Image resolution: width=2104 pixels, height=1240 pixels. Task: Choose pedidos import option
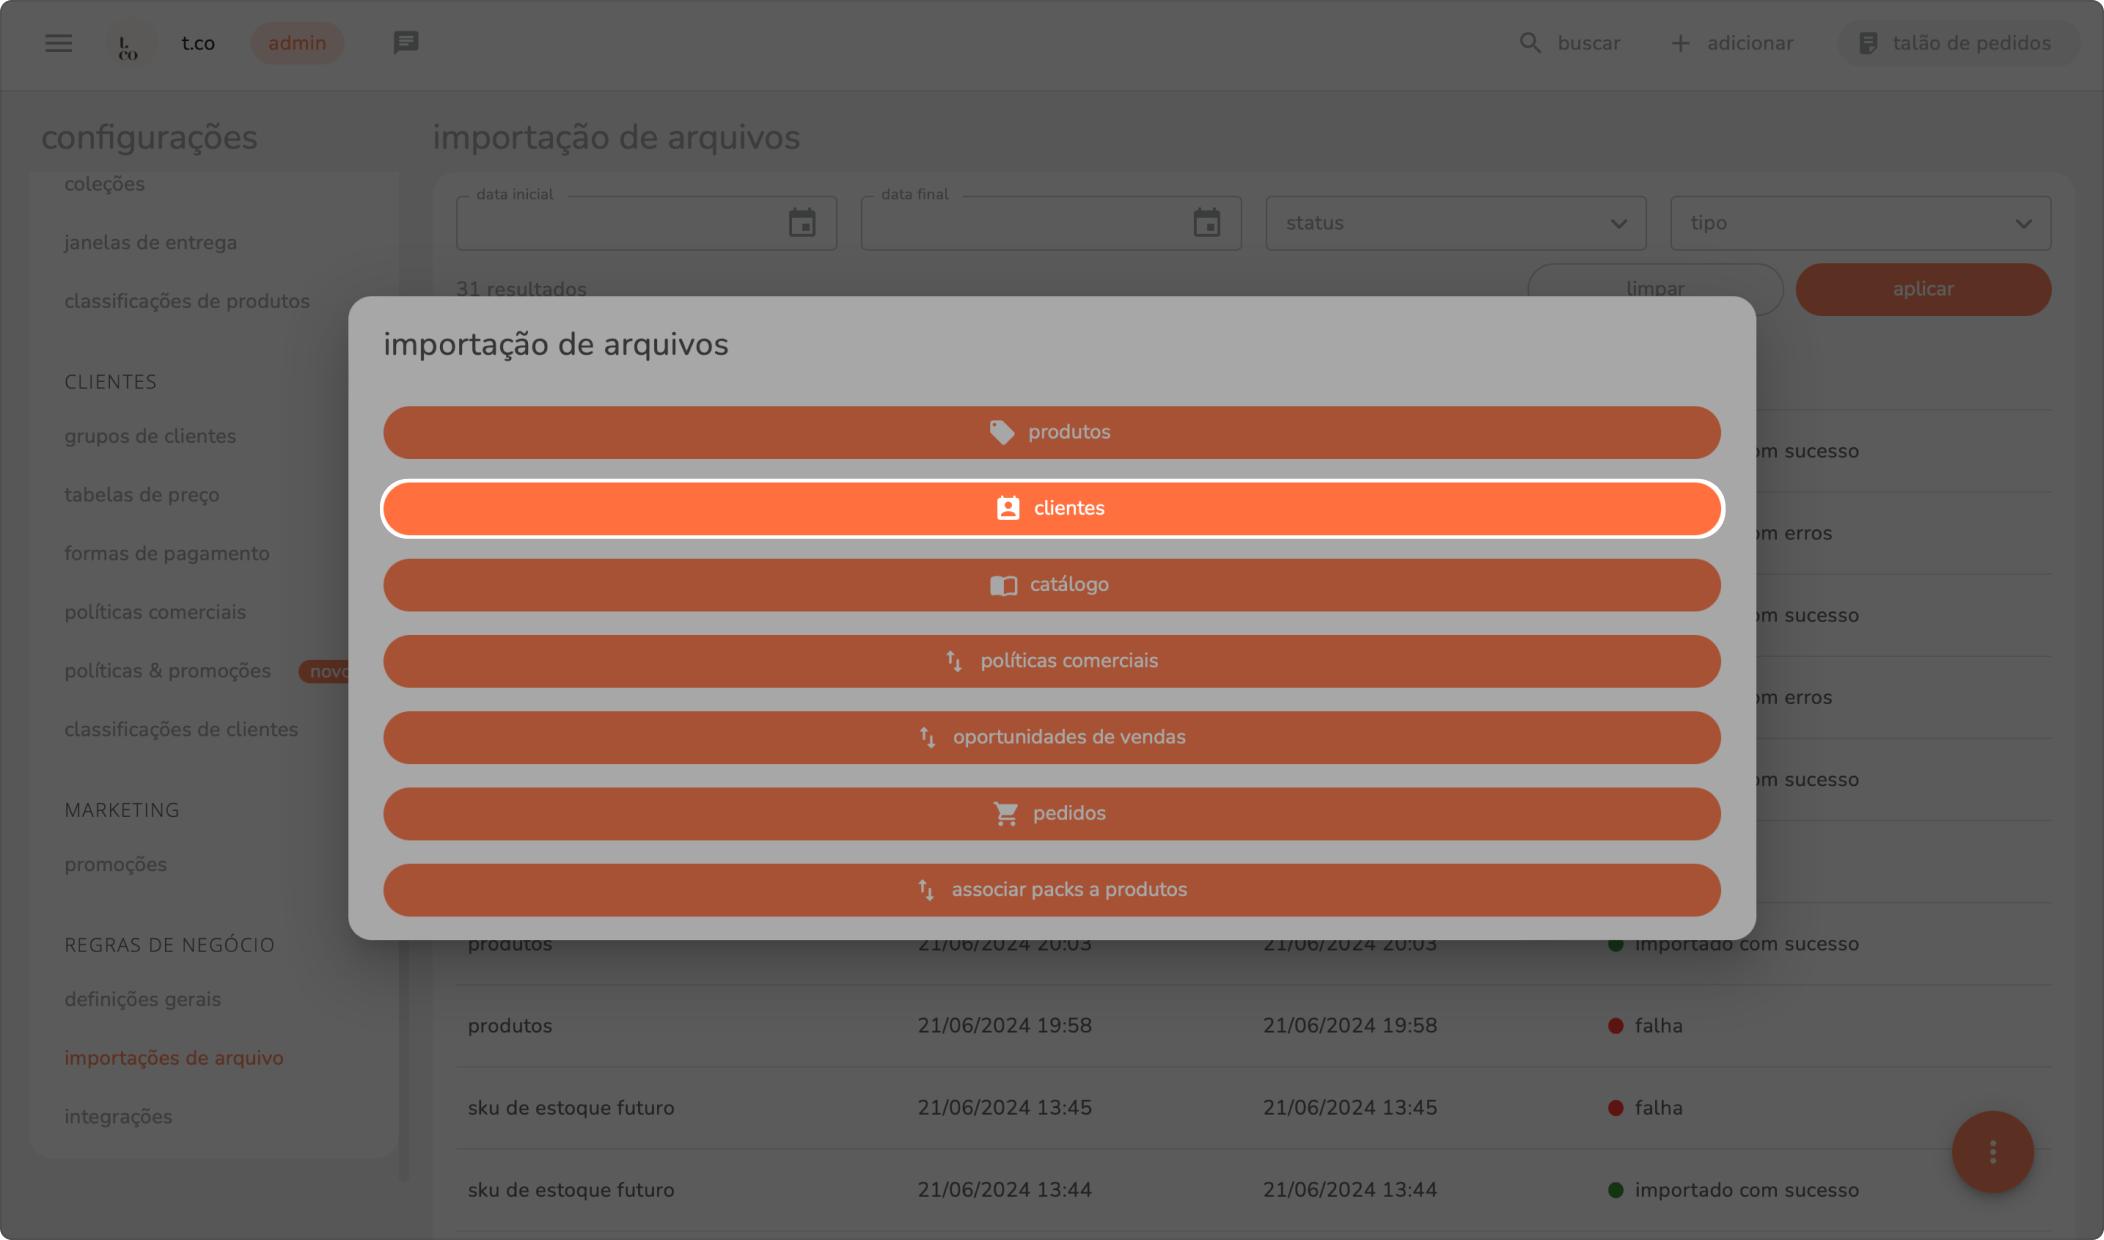1051,813
